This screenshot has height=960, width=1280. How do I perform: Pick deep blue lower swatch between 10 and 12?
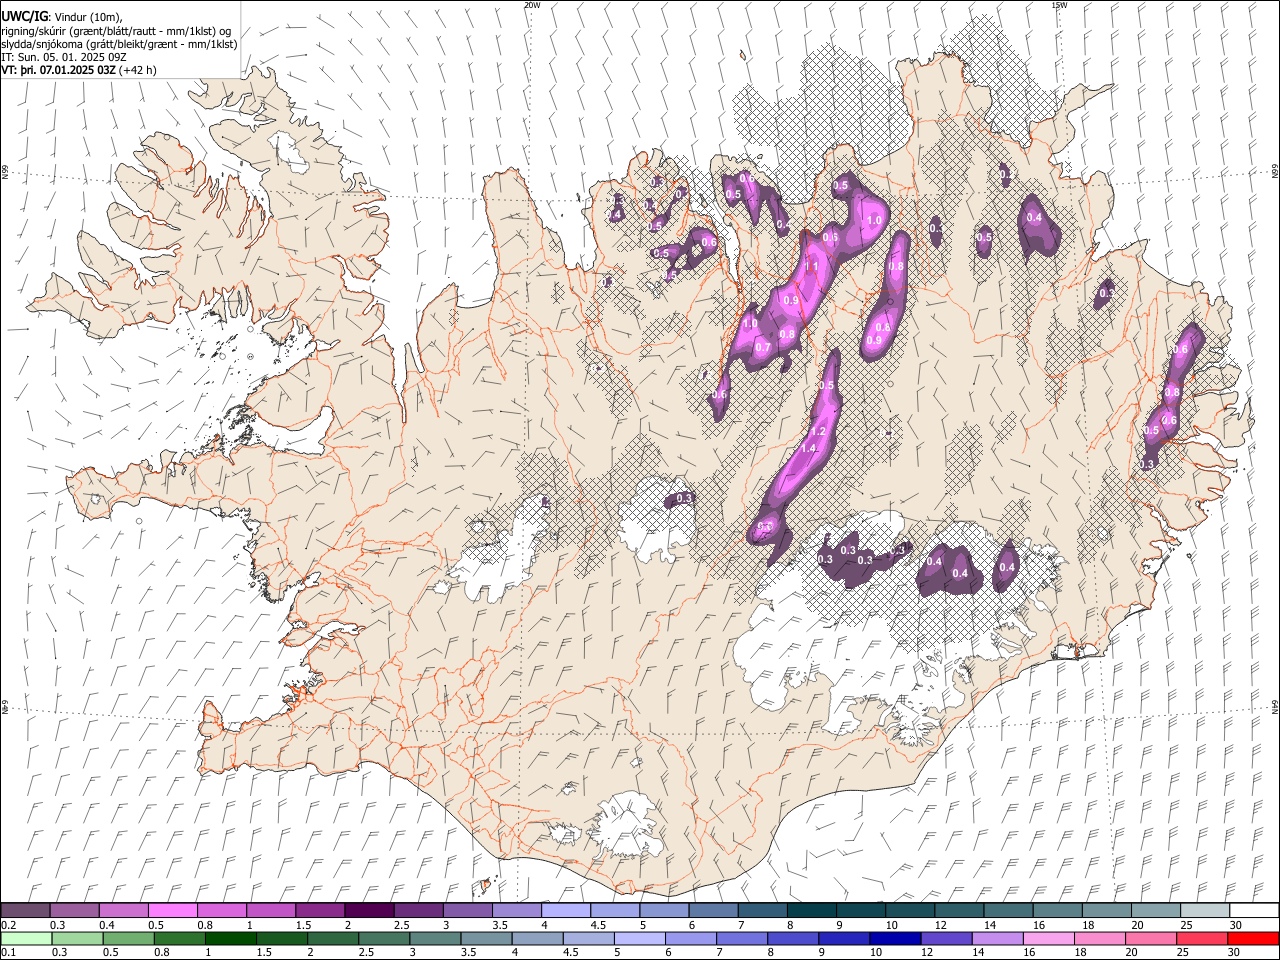(895, 938)
